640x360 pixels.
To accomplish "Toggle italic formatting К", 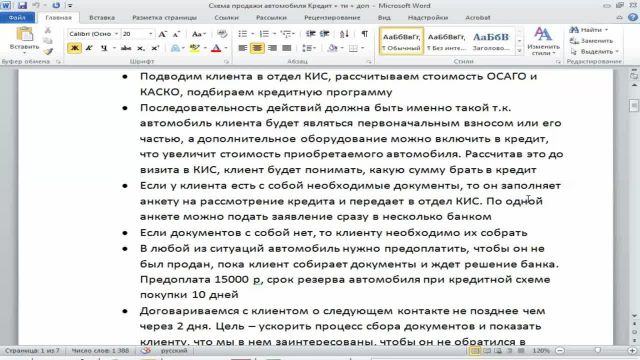I will [89, 48].
